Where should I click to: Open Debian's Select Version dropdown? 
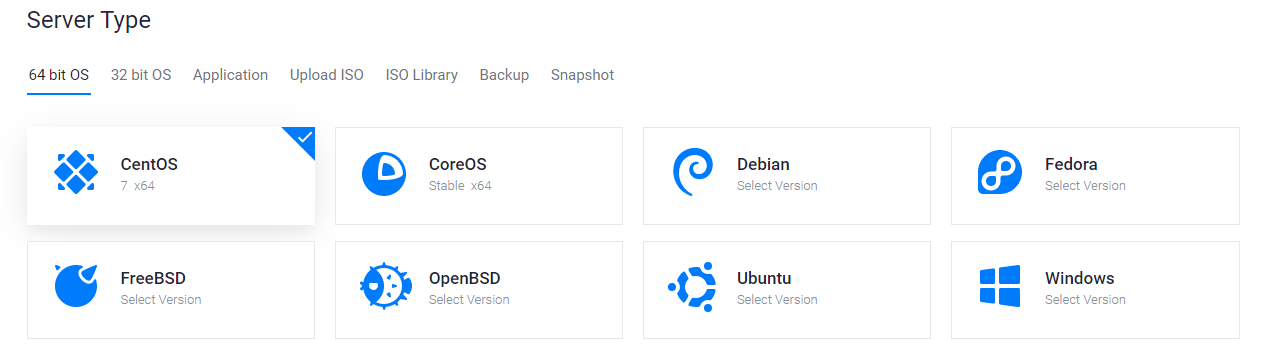point(777,186)
